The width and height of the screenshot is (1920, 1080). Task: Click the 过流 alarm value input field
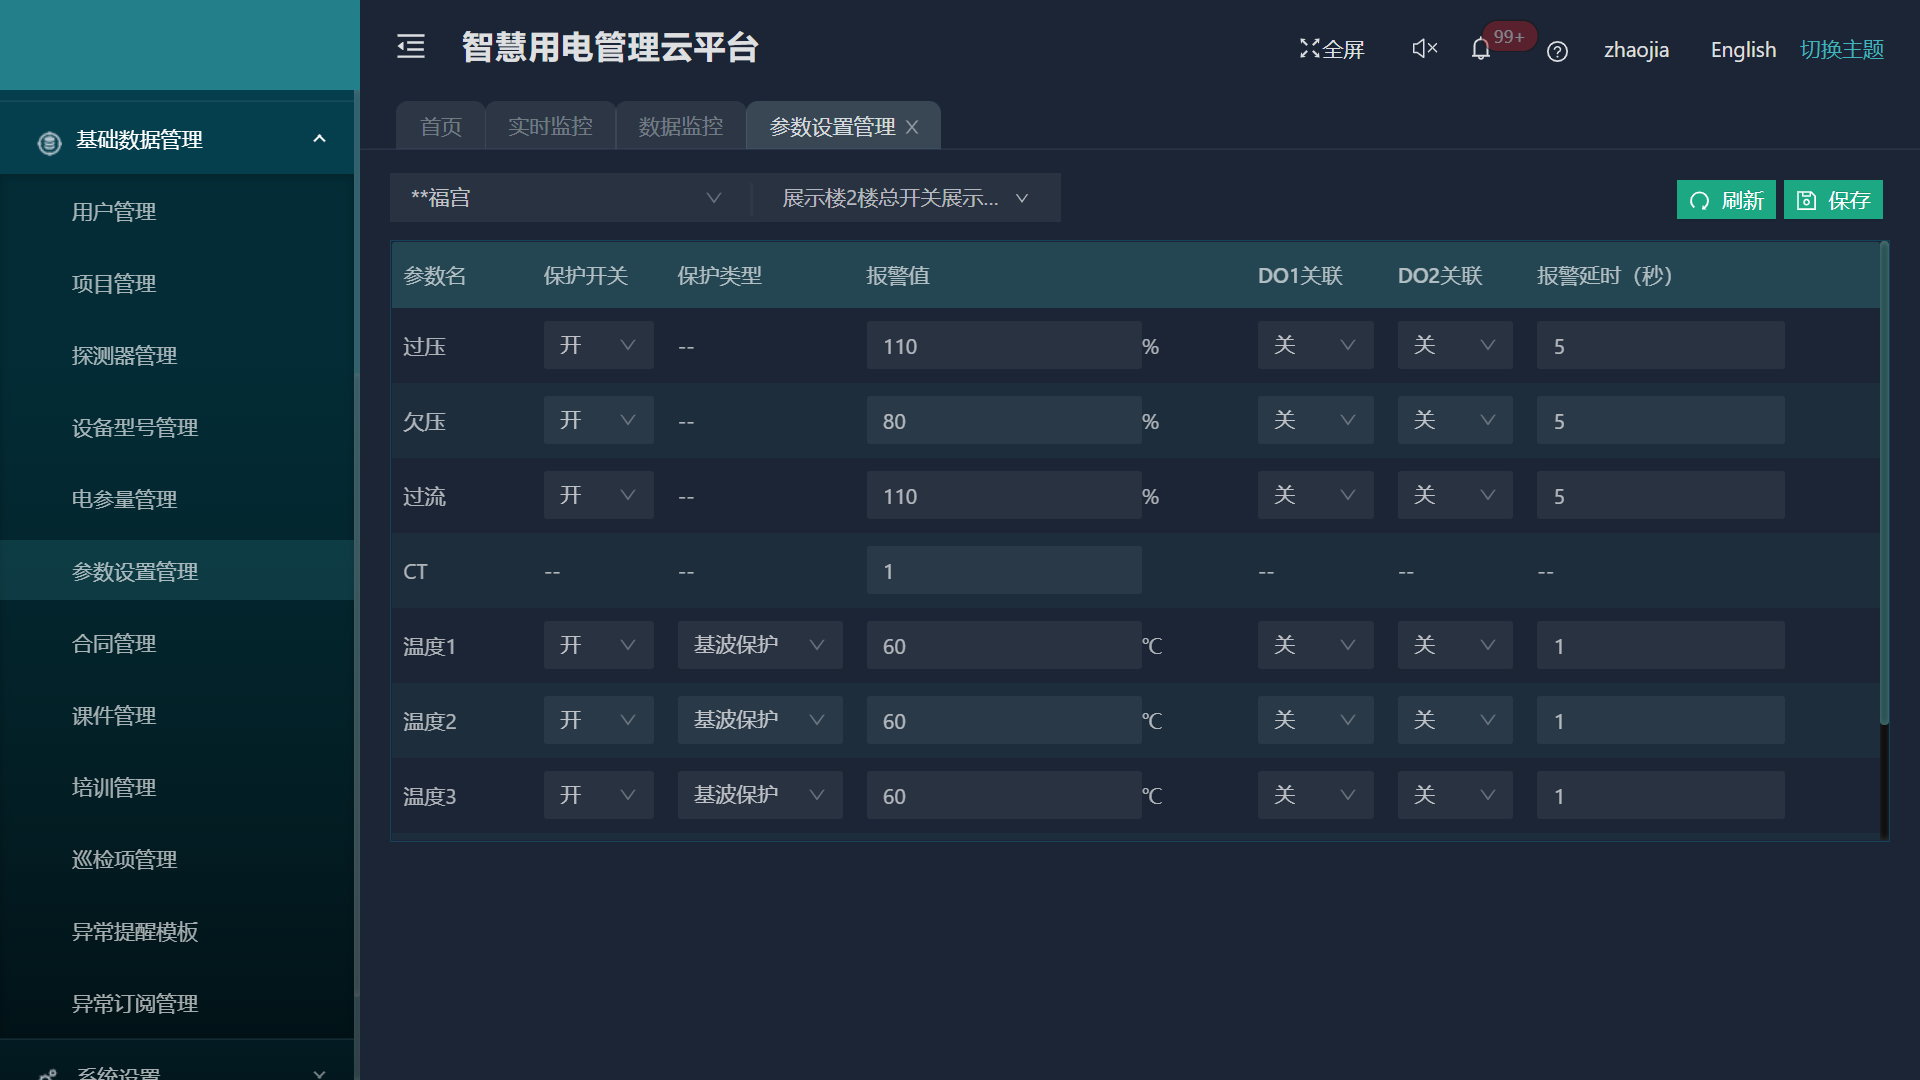(1003, 496)
